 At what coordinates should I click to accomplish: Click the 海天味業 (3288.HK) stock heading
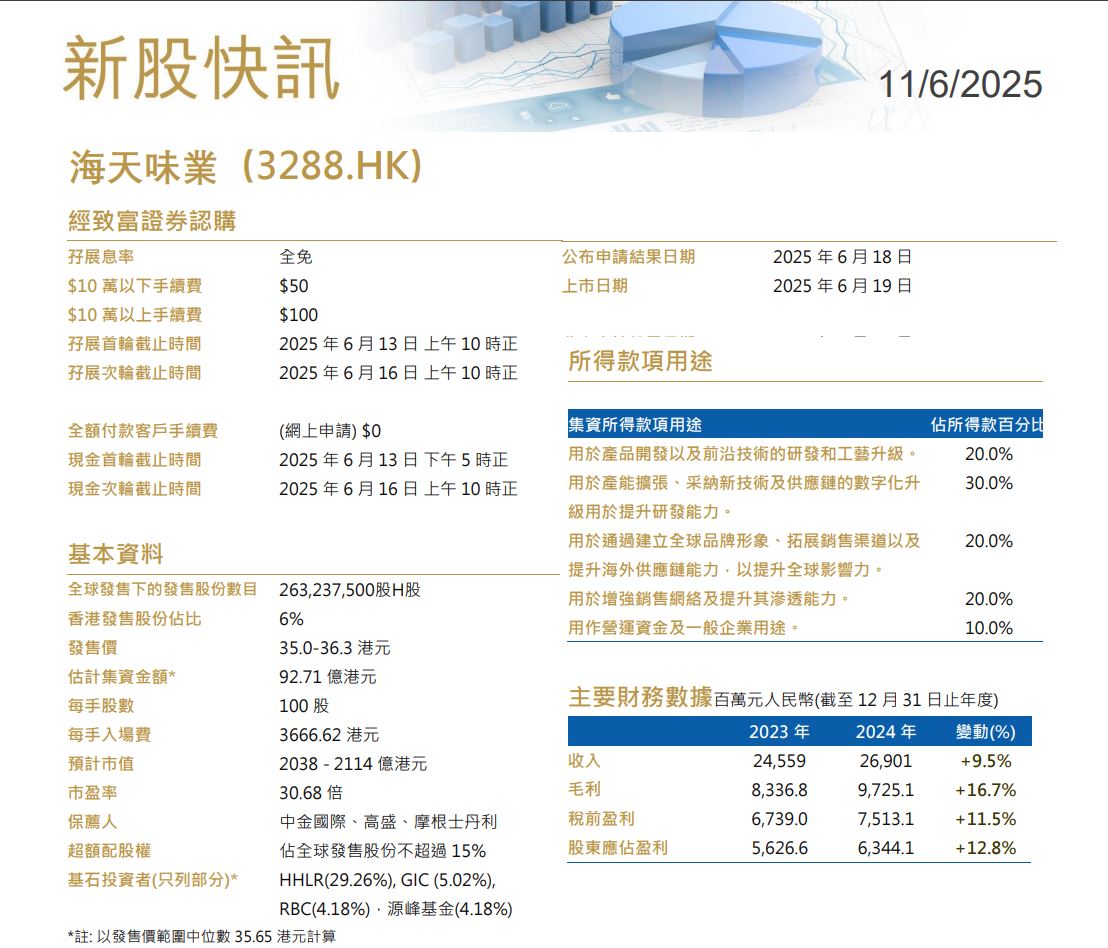(x=246, y=167)
